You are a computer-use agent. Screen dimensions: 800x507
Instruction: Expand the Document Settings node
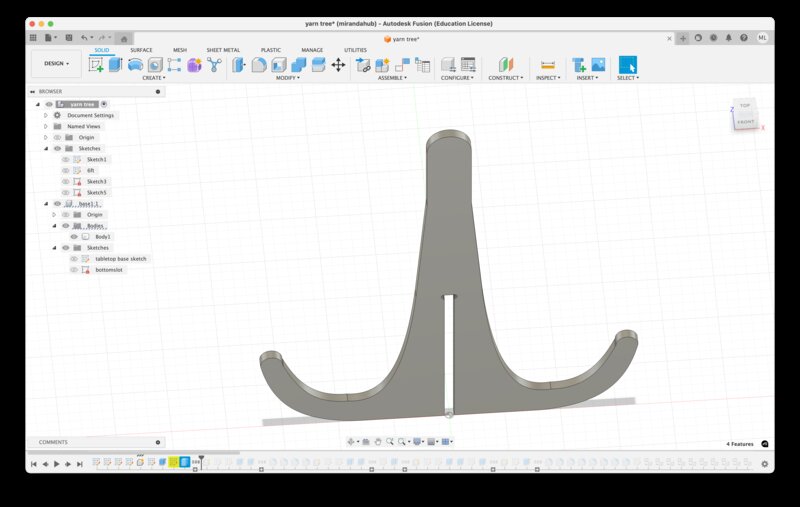point(46,115)
